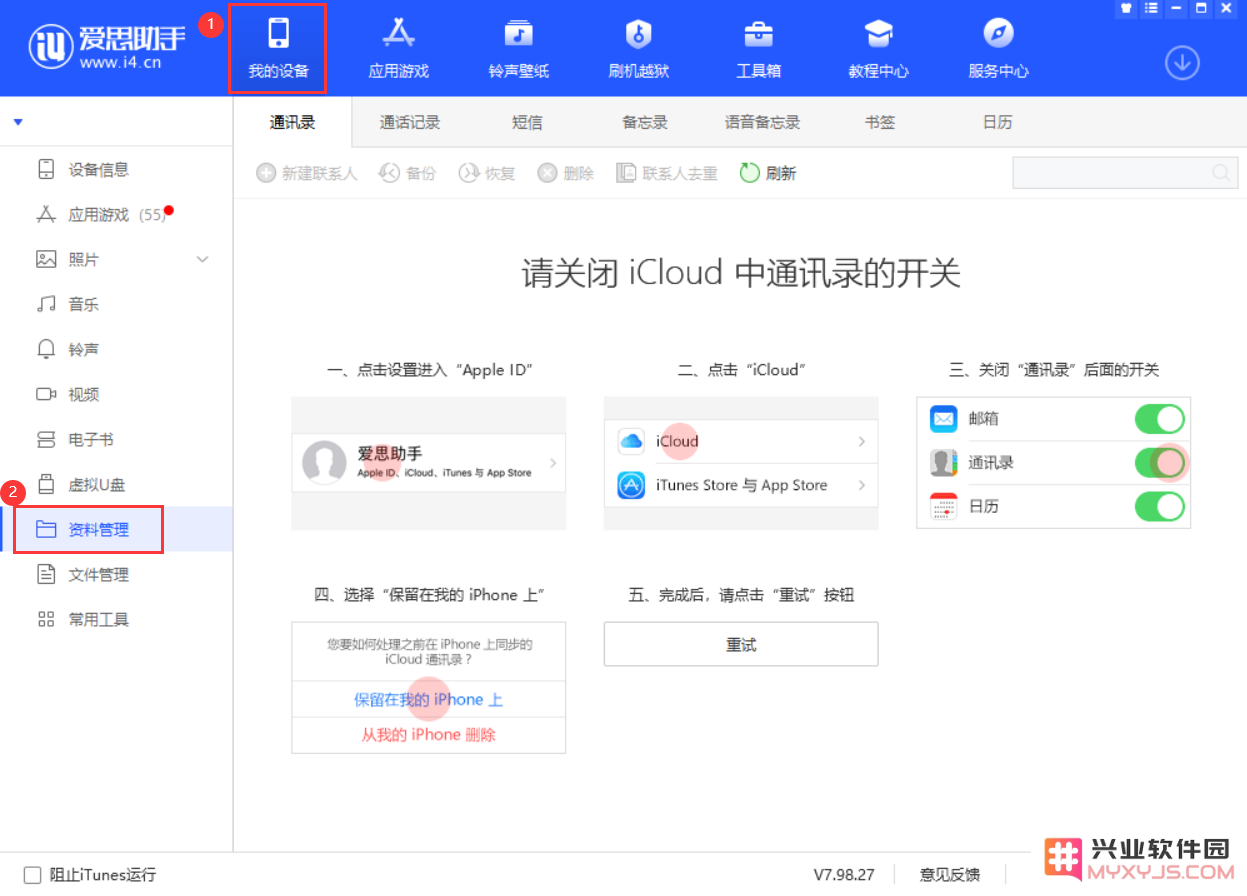Viewport: 1247px width, 896px height.
Task: Toggle the 通讯录 switch in guide image
Action: [x=1160, y=462]
